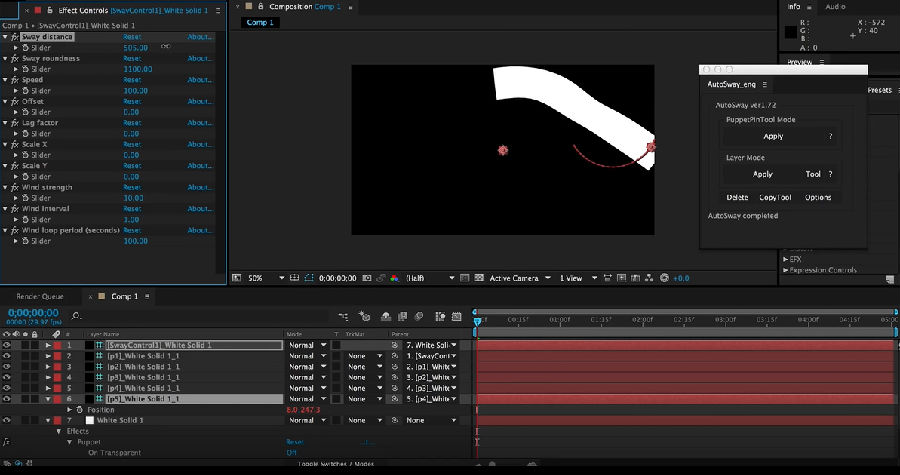
Task: Click the timeline layer search magnifier icon
Action: click(76, 316)
